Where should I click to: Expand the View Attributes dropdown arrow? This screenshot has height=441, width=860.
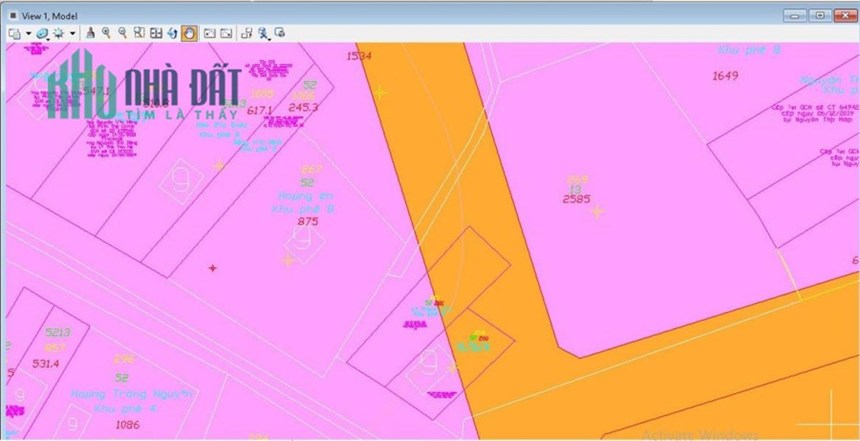point(28,34)
